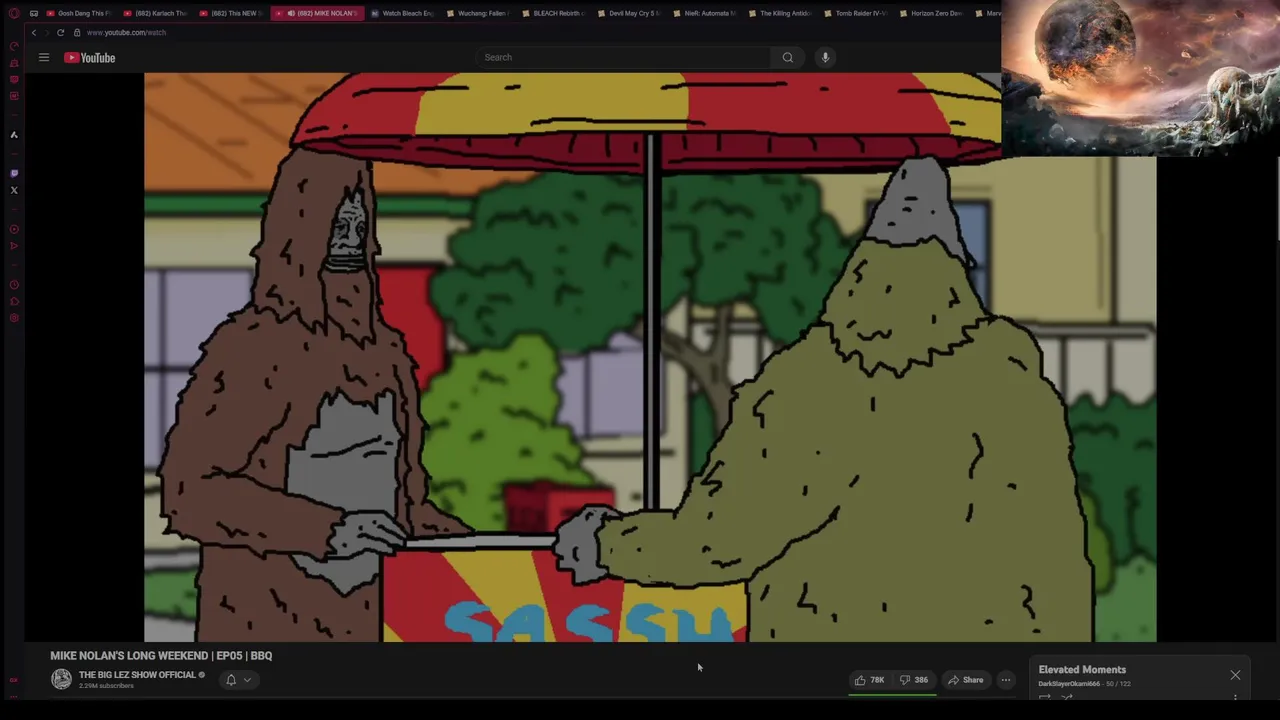The image size is (1280, 720).
Task: Toggle the subscription notification bell
Action: [x=231, y=680]
